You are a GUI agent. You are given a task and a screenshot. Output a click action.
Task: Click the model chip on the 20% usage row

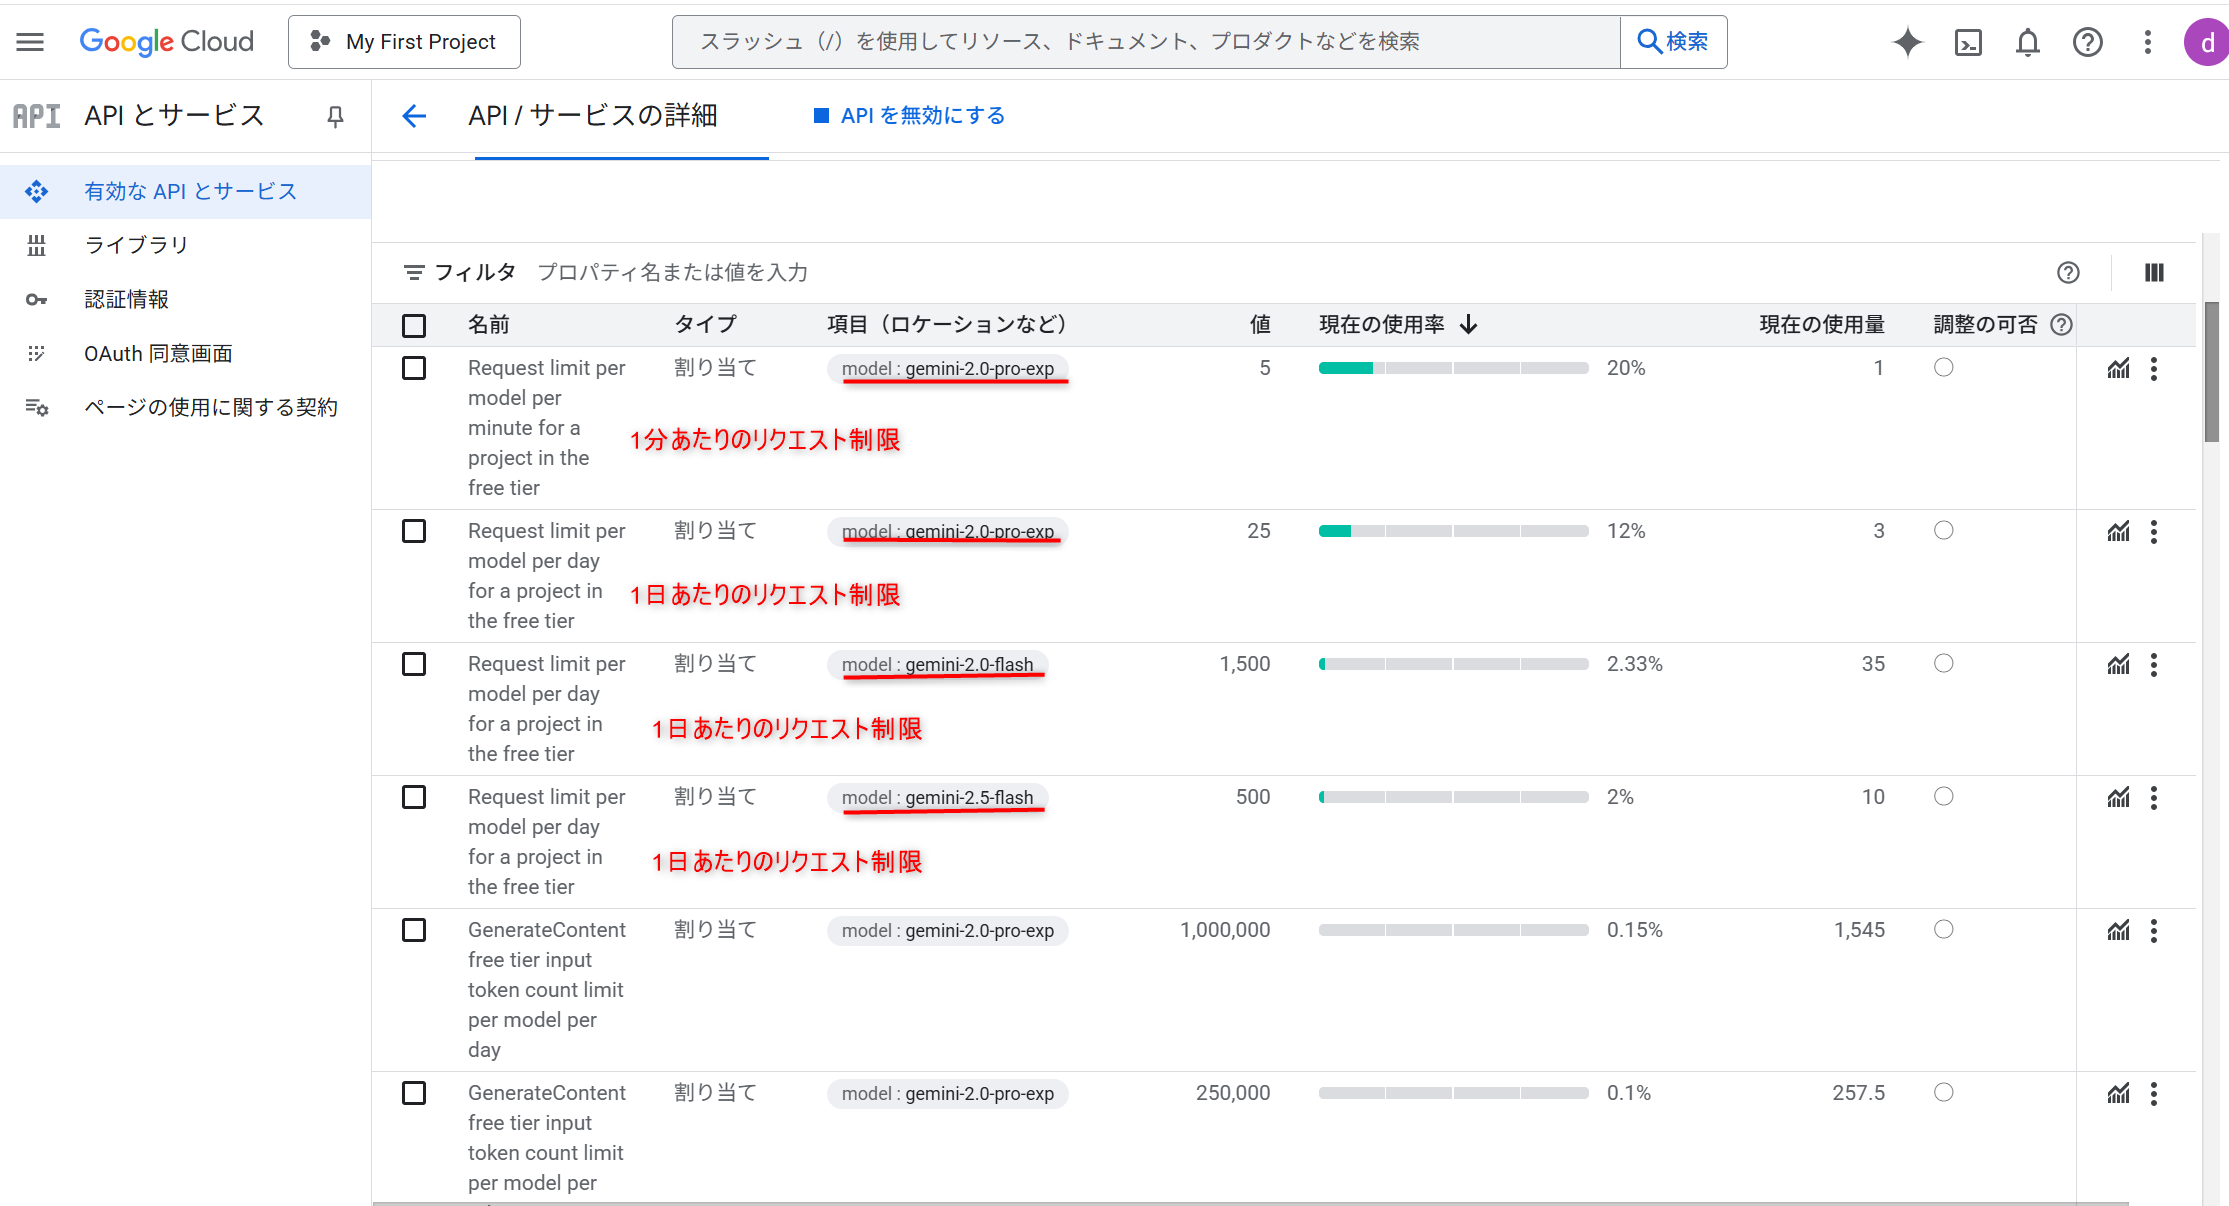pyautogui.click(x=948, y=368)
